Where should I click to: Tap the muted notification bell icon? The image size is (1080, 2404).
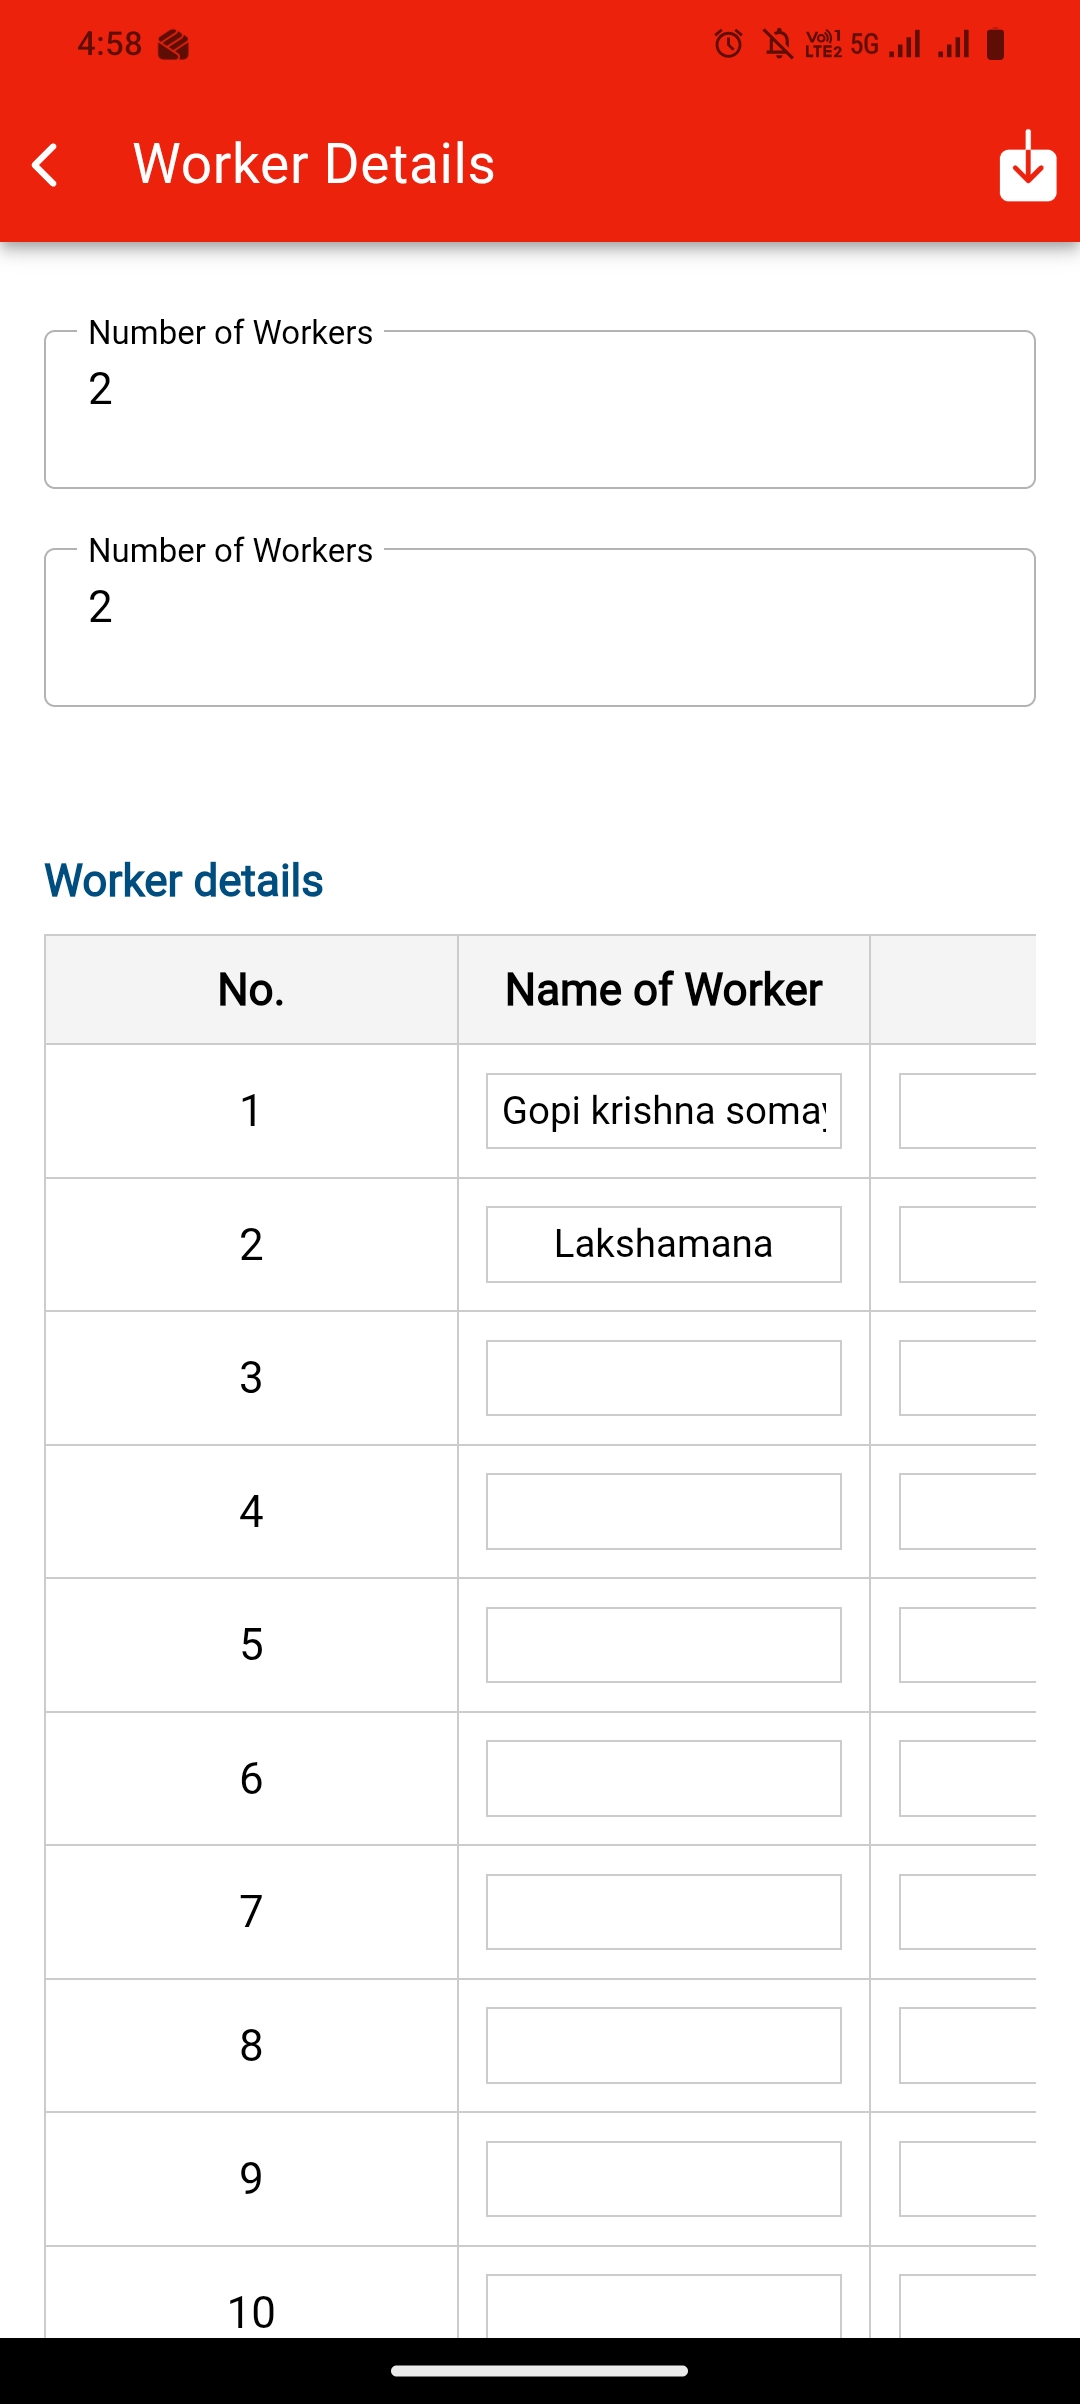coord(777,44)
